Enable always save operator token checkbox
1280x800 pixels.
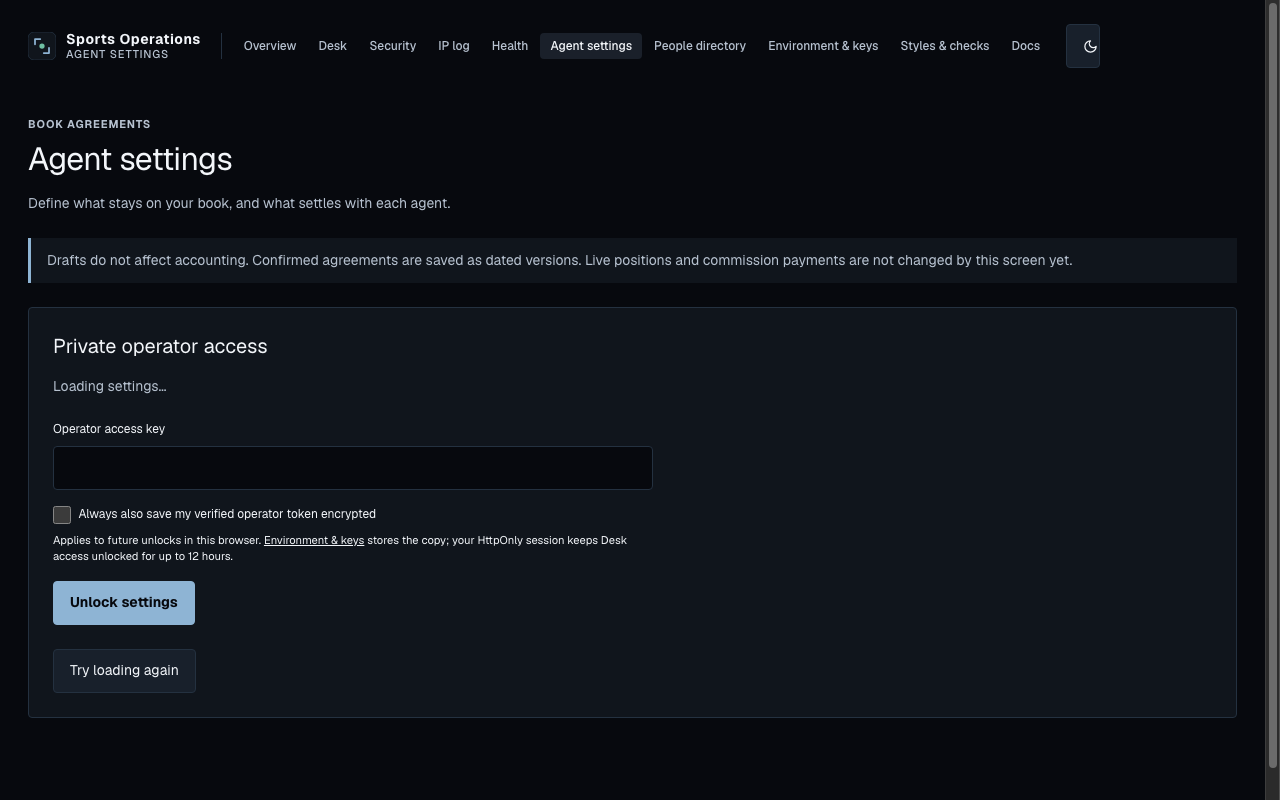click(x=62, y=515)
